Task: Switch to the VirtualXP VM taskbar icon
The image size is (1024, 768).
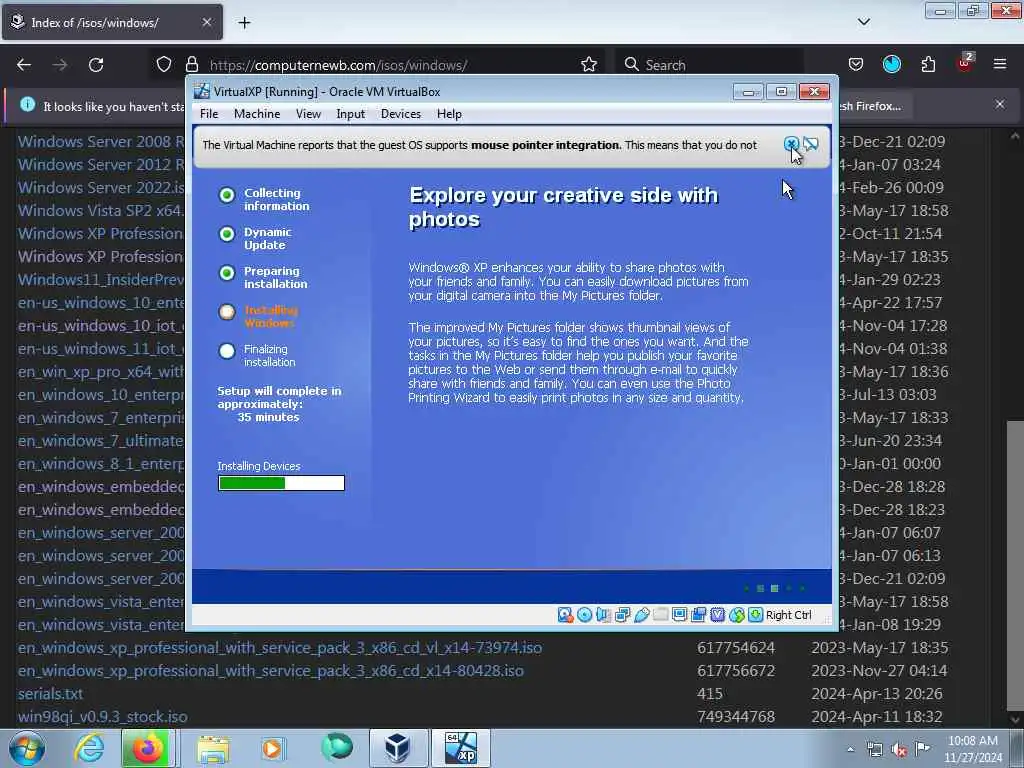Action: (x=460, y=748)
